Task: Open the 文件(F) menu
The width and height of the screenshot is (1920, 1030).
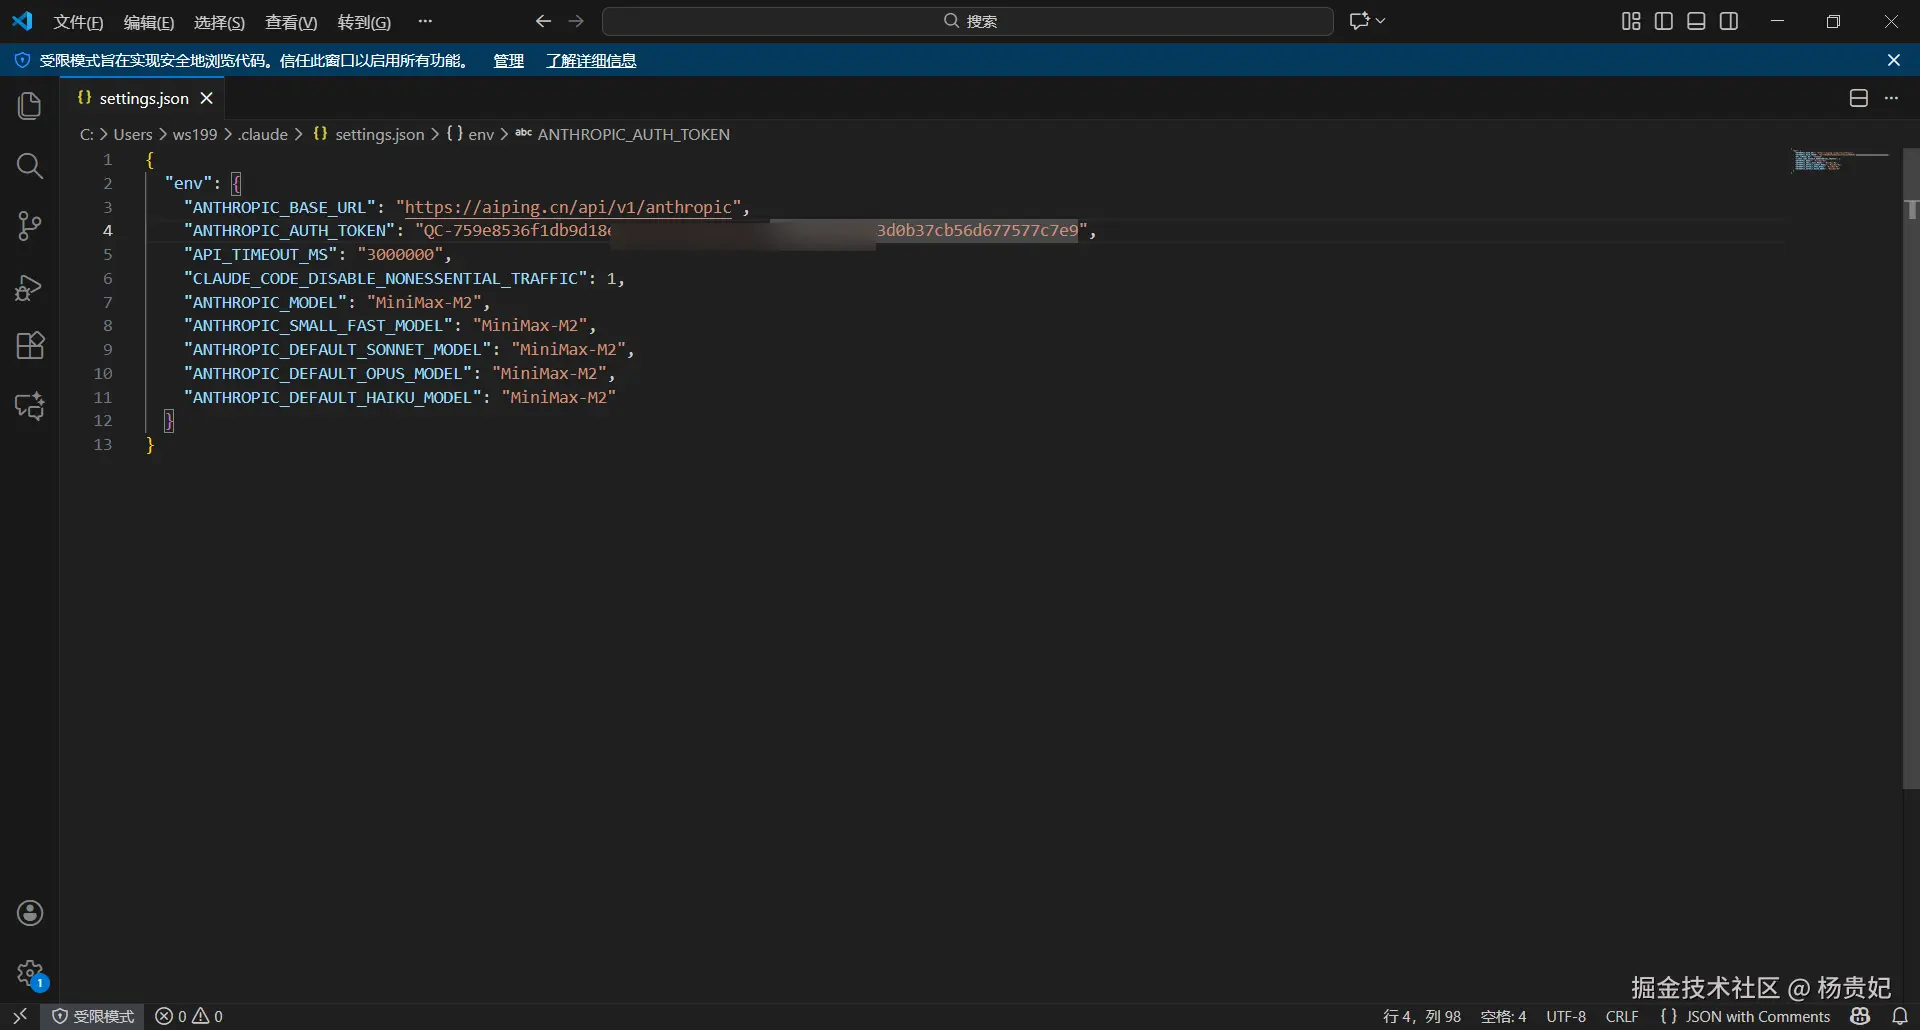Action: pyautogui.click(x=78, y=22)
